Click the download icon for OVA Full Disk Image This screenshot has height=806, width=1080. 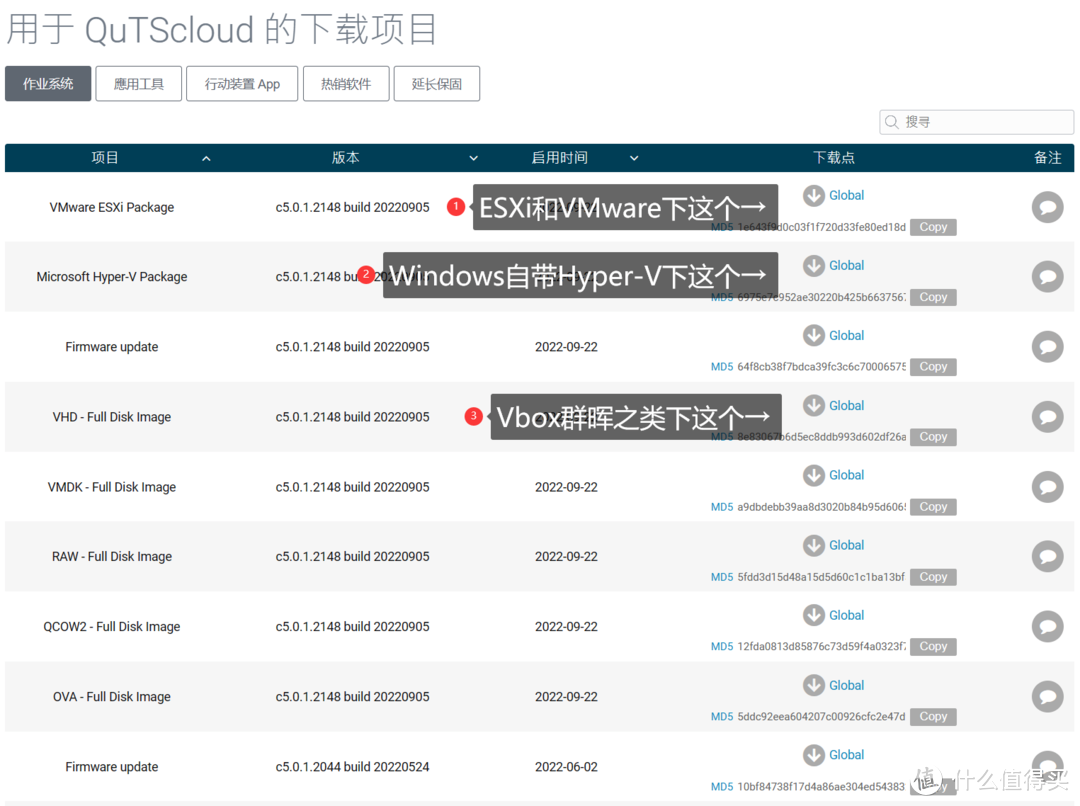(x=813, y=685)
